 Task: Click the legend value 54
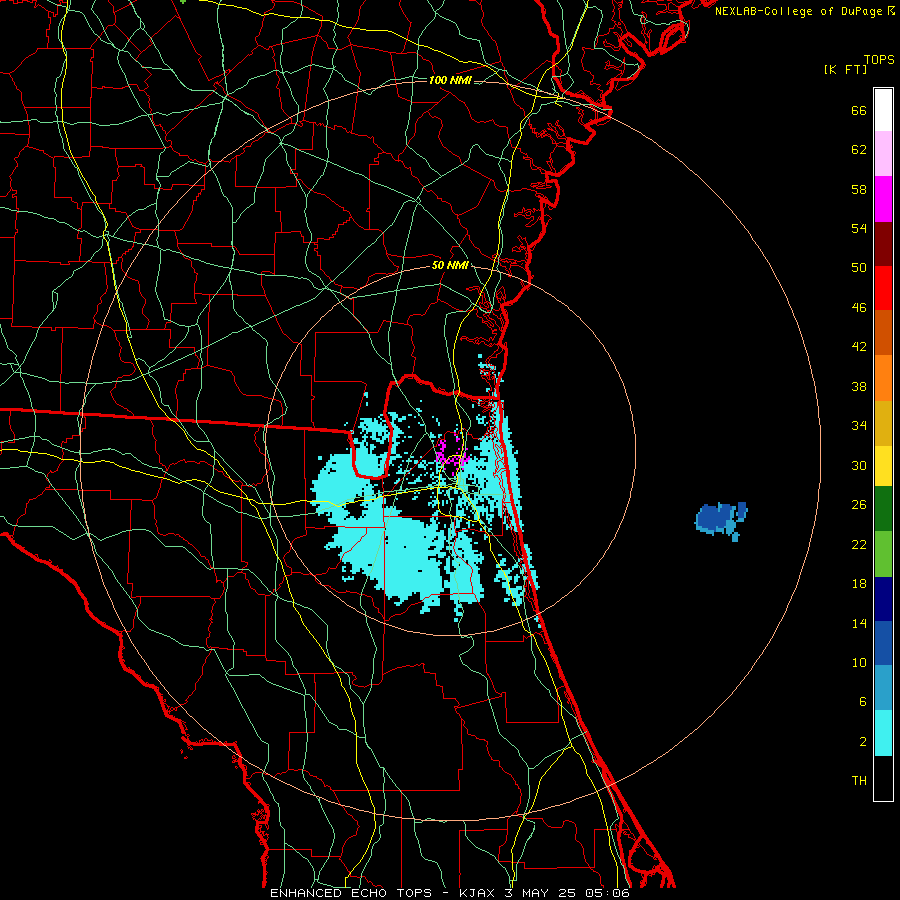point(859,228)
